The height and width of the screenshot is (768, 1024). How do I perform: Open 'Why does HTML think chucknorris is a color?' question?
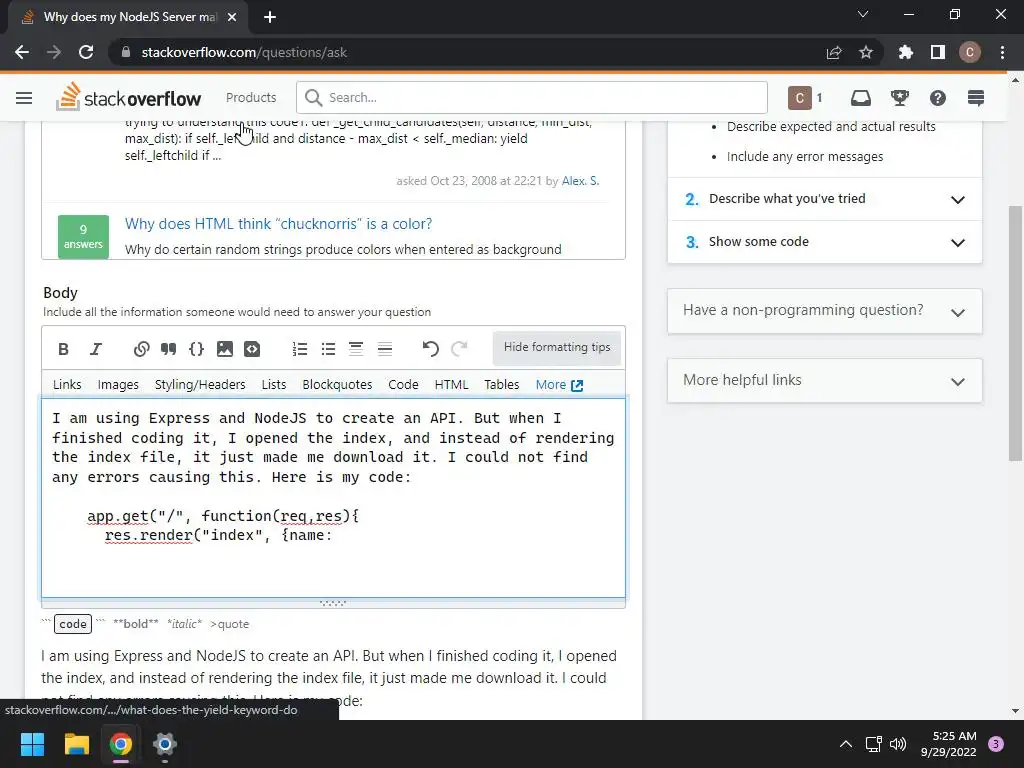278,224
